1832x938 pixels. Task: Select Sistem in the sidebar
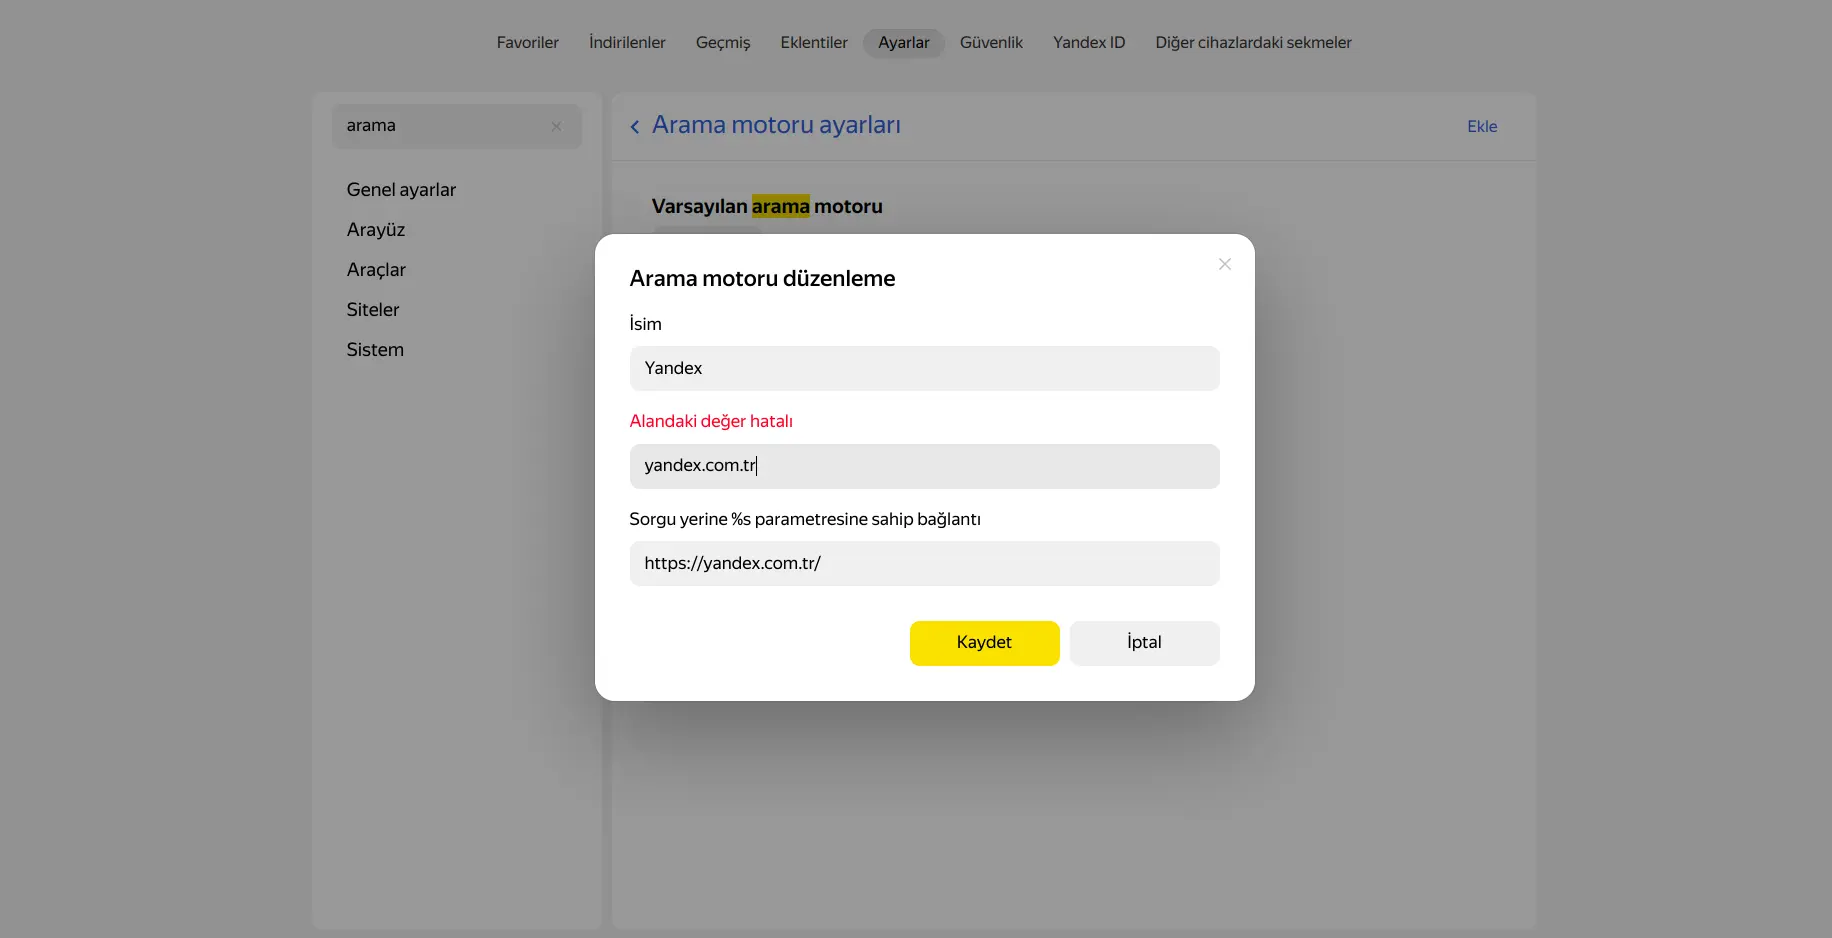[375, 350]
